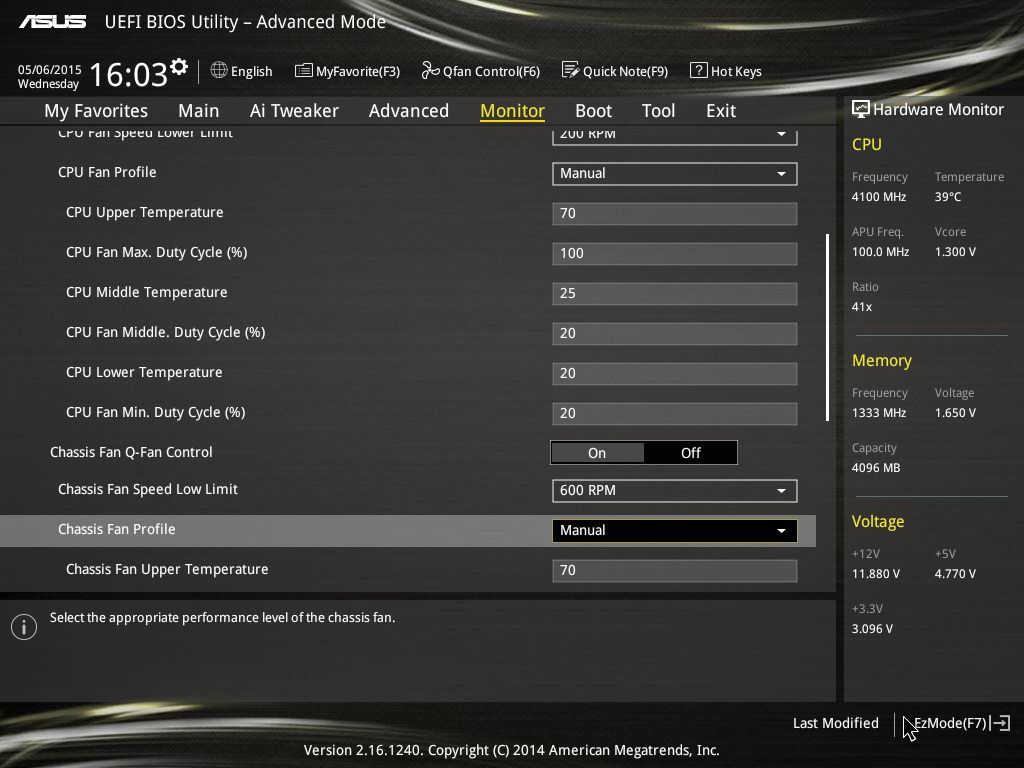Image resolution: width=1024 pixels, height=768 pixels.
Task: Click the Hot Keys question mark icon
Action: (698, 71)
